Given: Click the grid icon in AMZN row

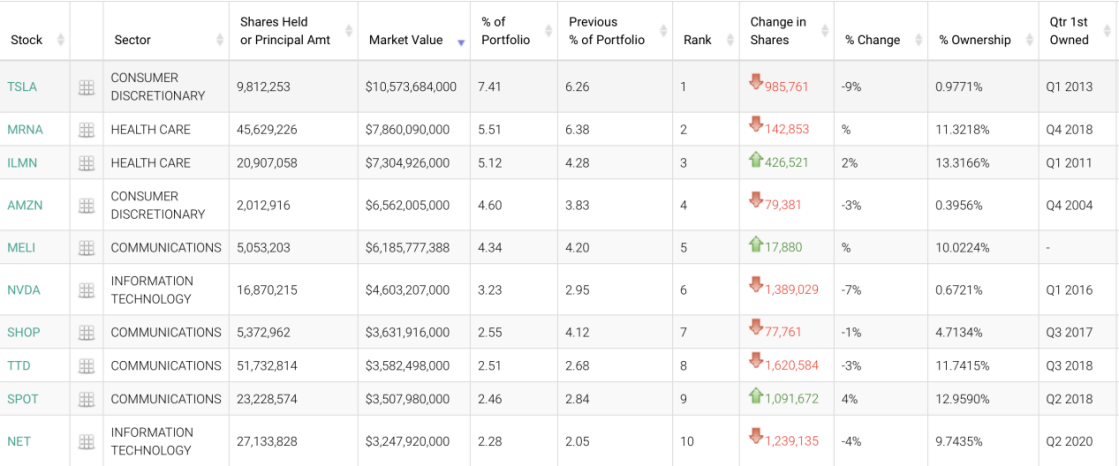Looking at the screenshot, I should (x=86, y=205).
